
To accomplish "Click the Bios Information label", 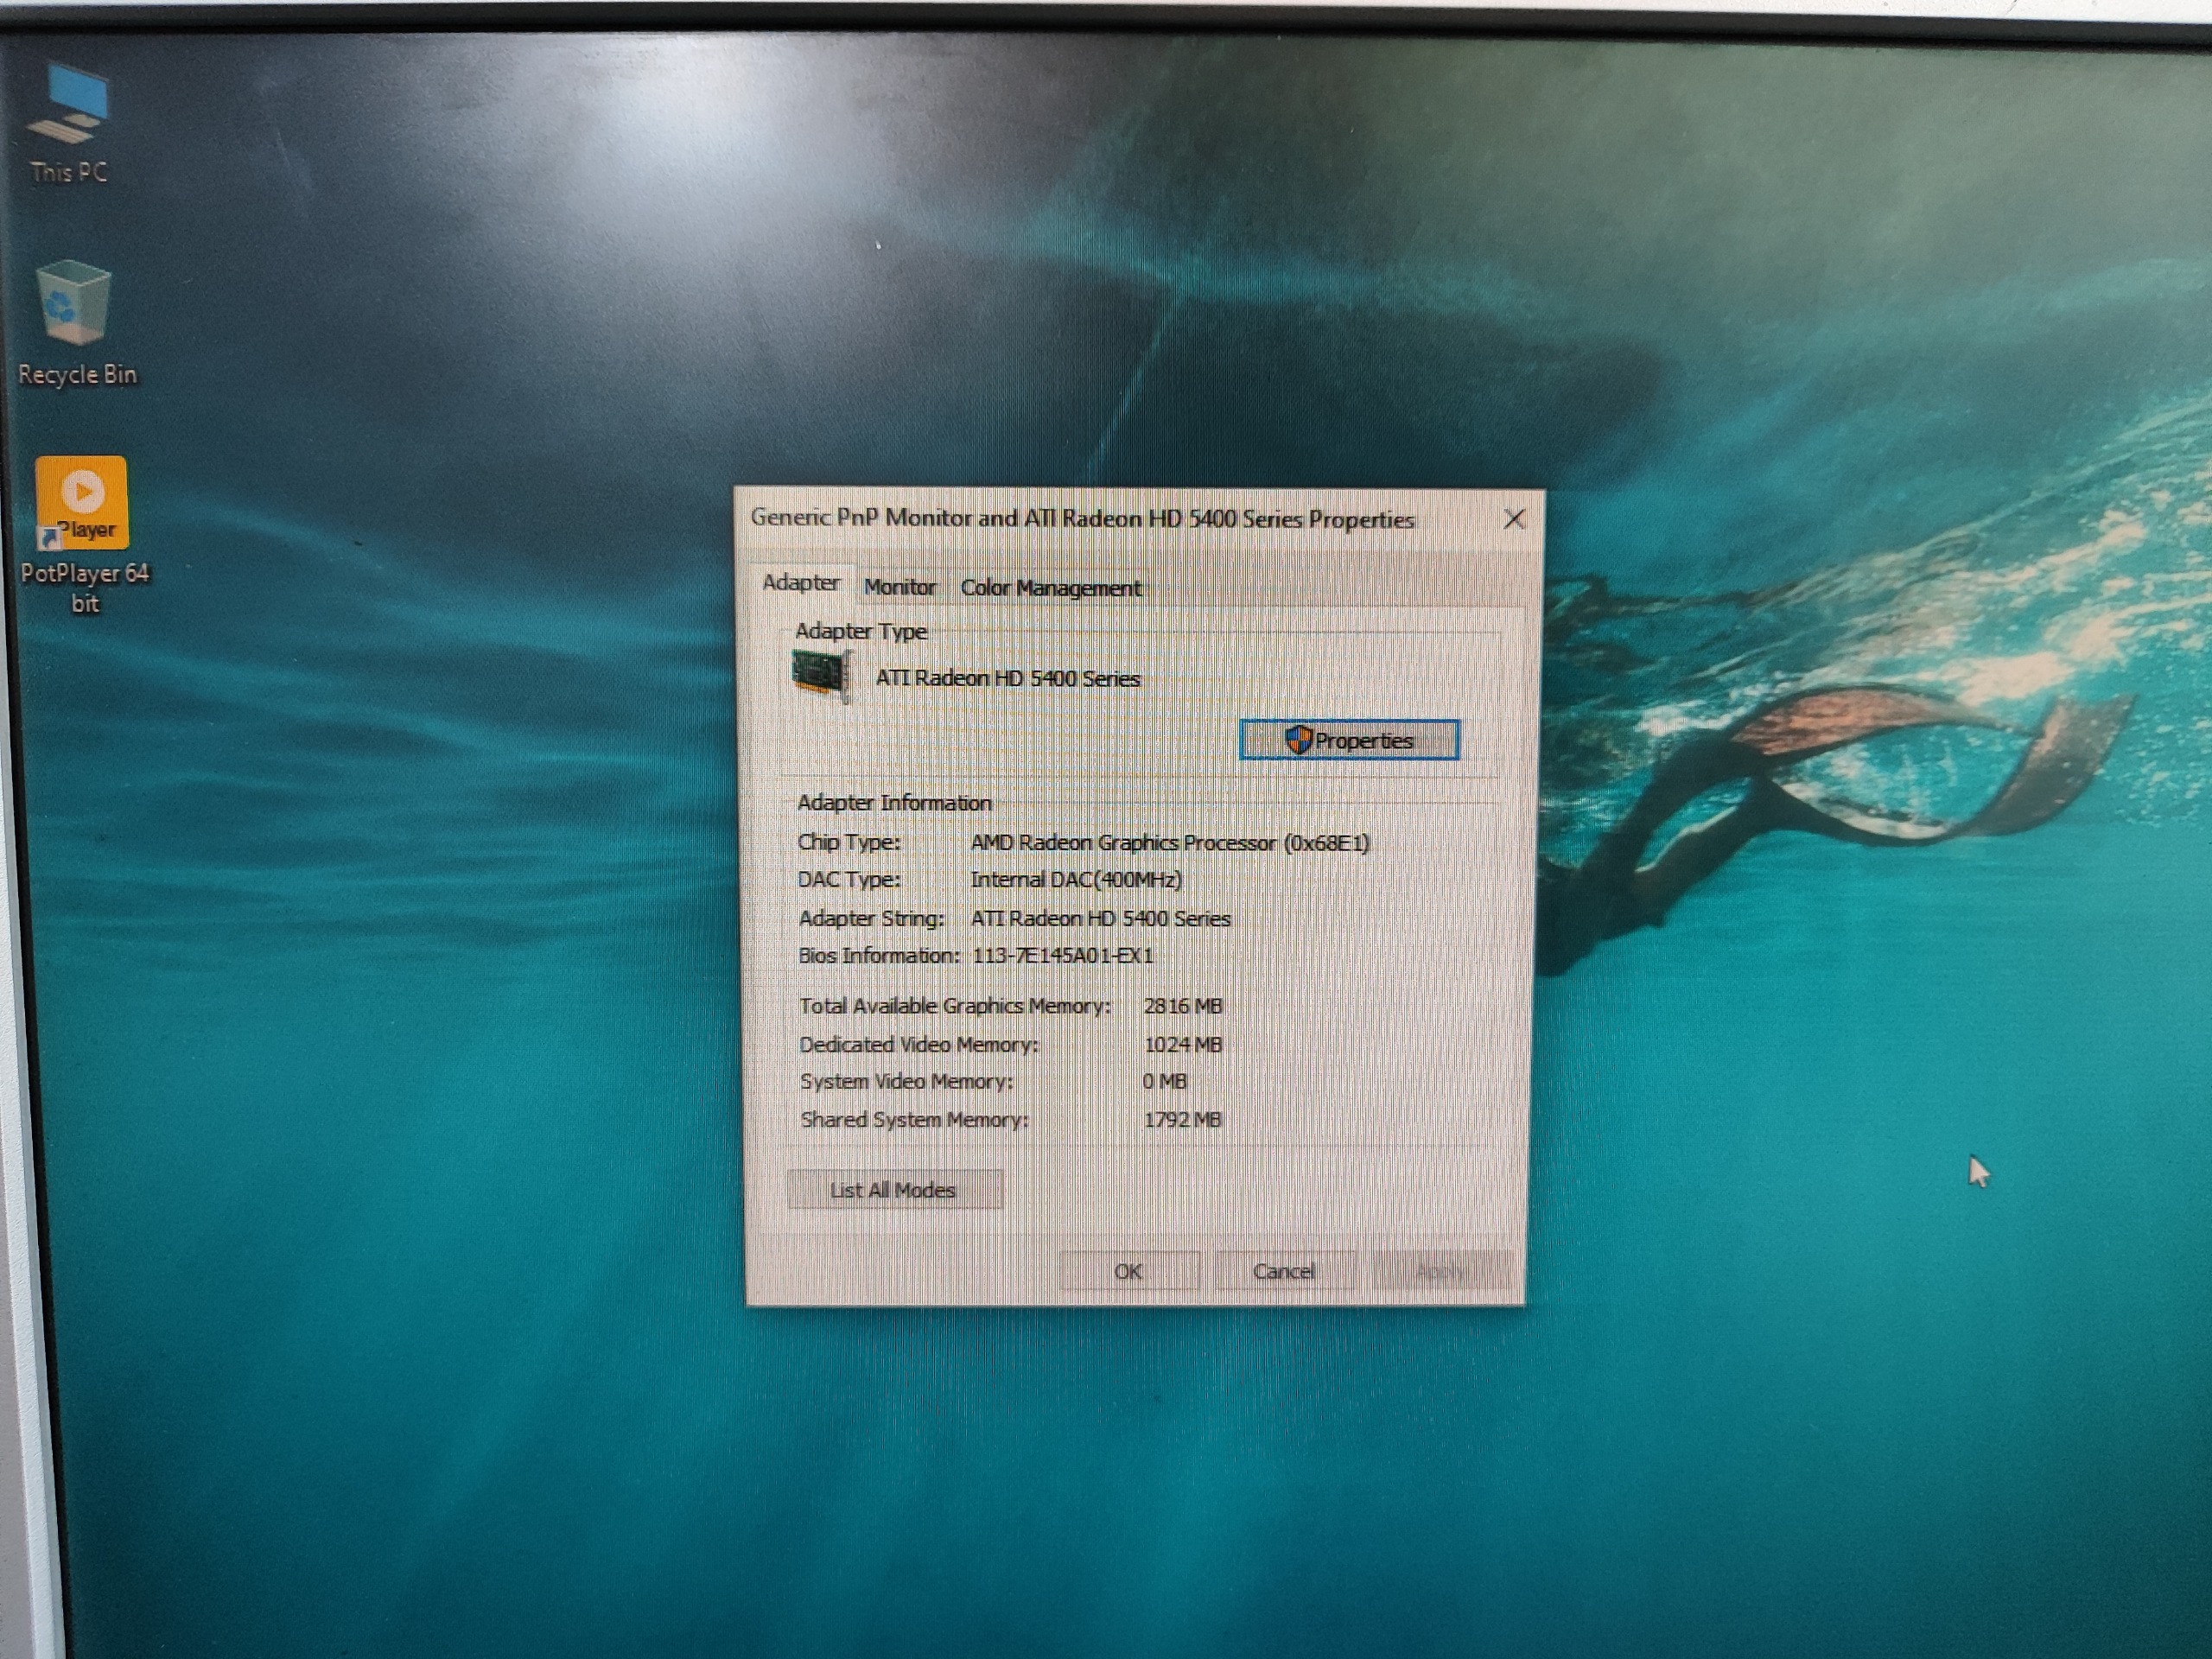I will click(878, 955).
